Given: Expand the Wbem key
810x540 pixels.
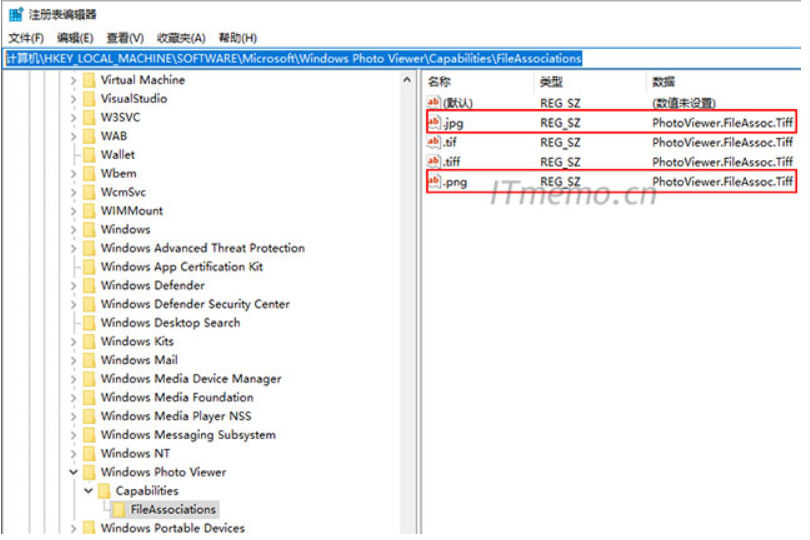Looking at the screenshot, I should (73, 174).
